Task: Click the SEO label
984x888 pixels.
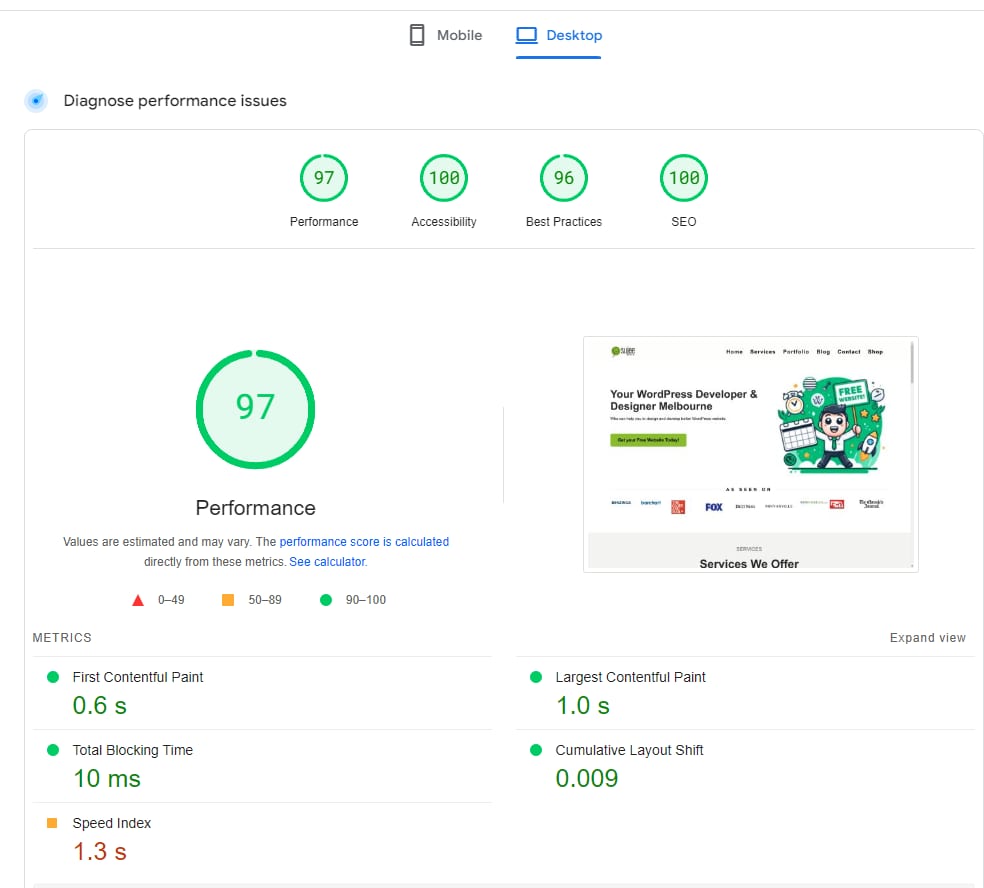Action: click(x=683, y=222)
